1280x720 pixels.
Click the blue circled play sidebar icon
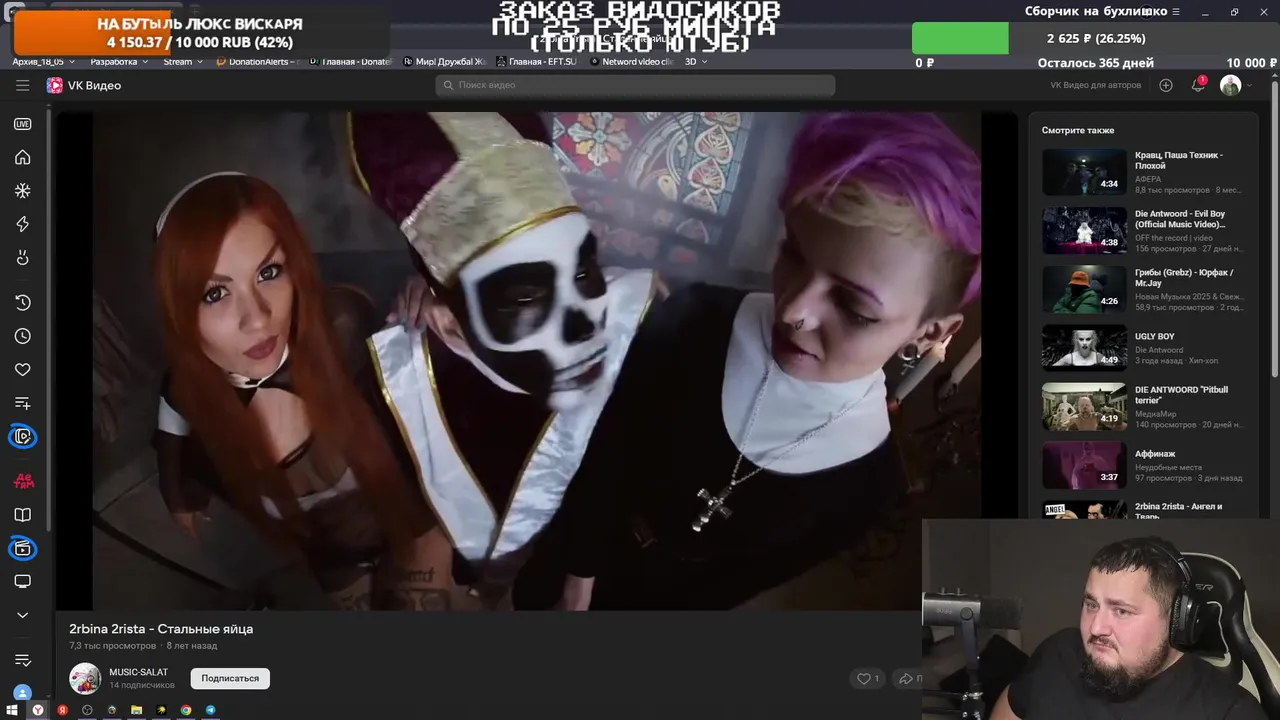(x=22, y=437)
